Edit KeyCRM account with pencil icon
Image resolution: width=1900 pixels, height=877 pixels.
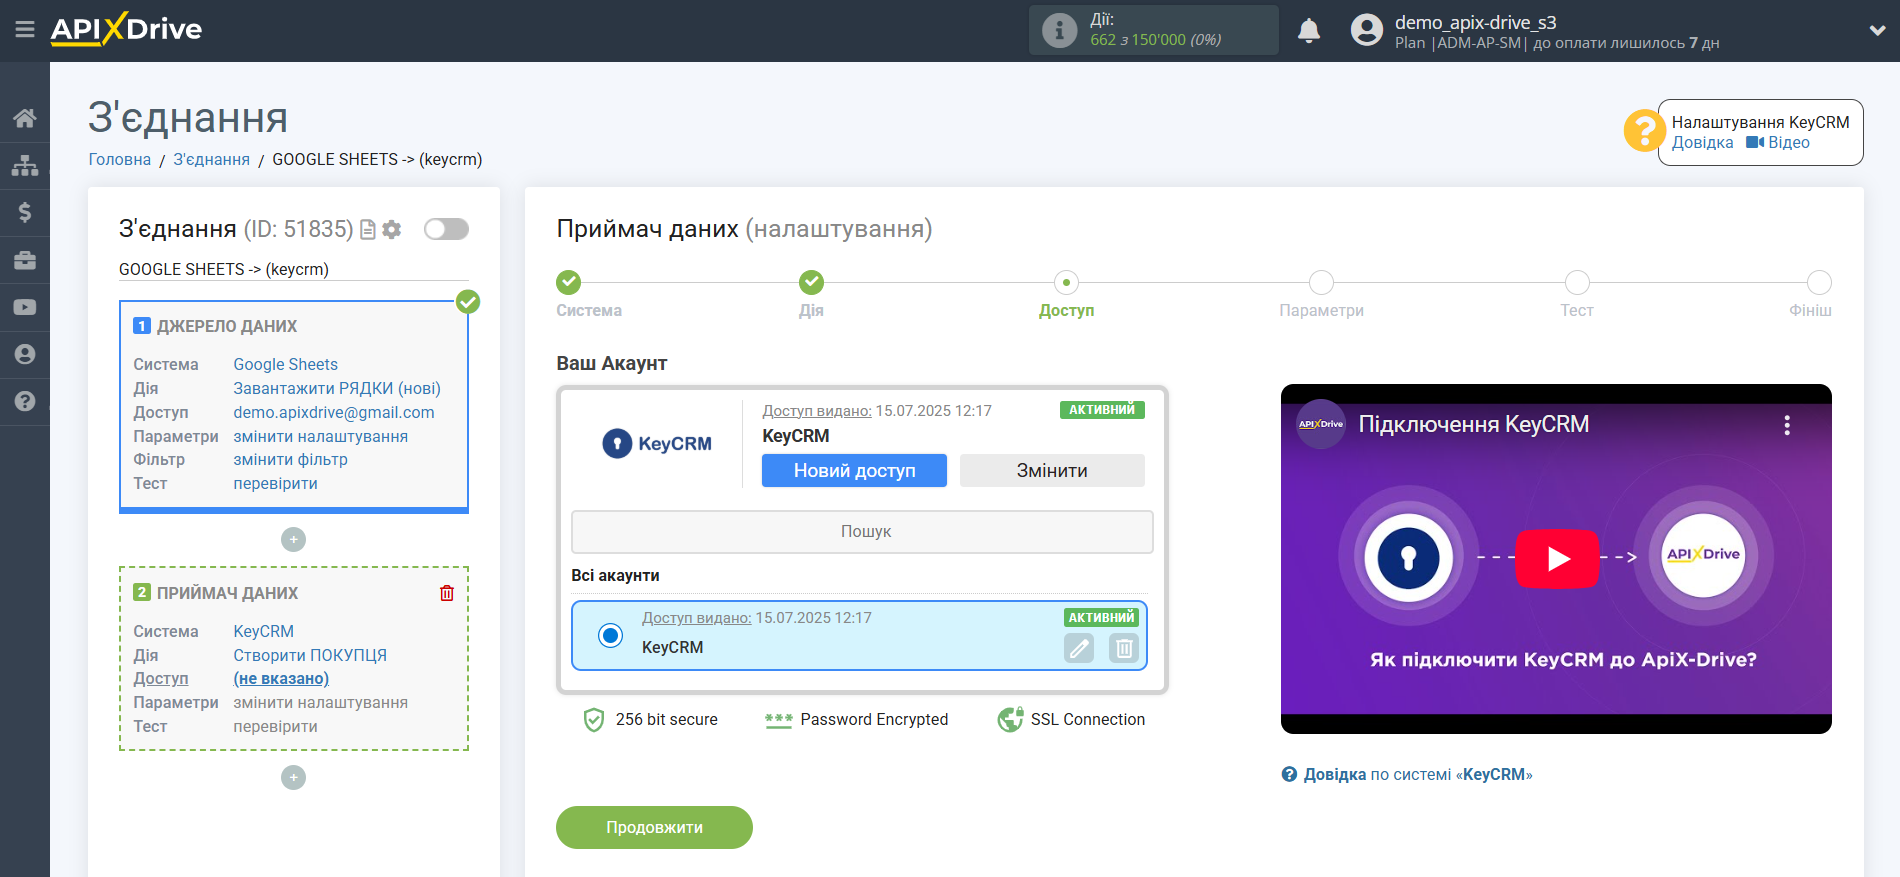click(x=1079, y=648)
